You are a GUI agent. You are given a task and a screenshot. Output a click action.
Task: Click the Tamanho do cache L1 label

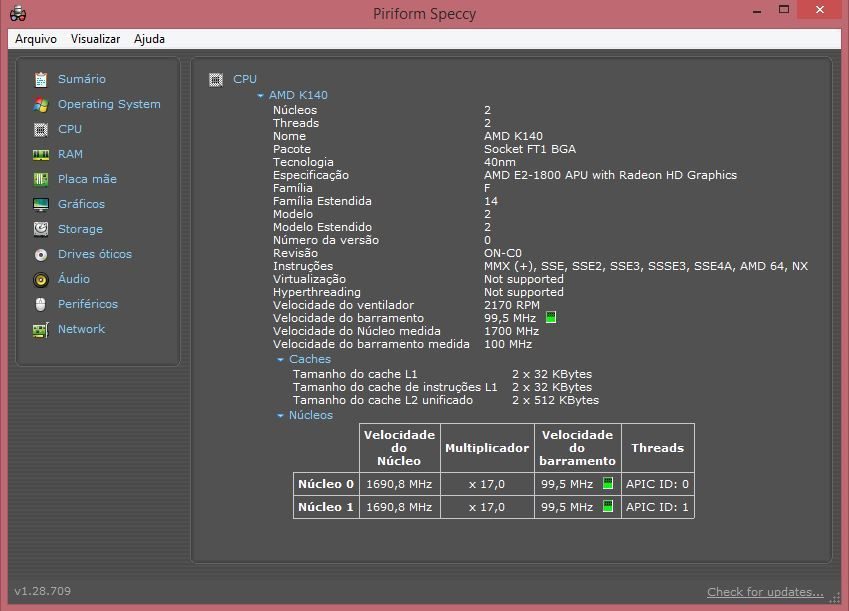pyautogui.click(x=355, y=374)
